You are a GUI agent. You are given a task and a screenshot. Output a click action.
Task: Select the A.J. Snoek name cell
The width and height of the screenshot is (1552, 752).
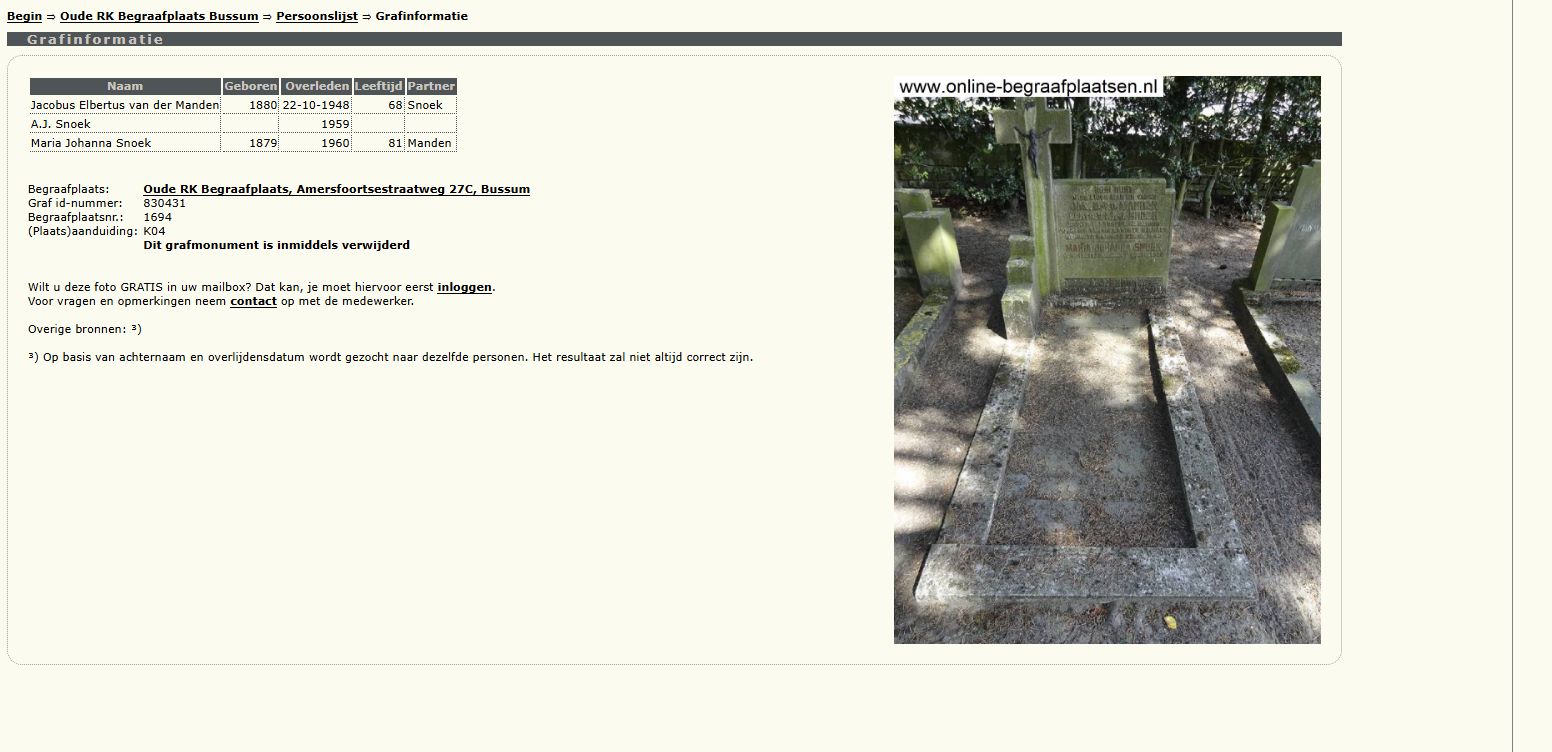coord(61,124)
